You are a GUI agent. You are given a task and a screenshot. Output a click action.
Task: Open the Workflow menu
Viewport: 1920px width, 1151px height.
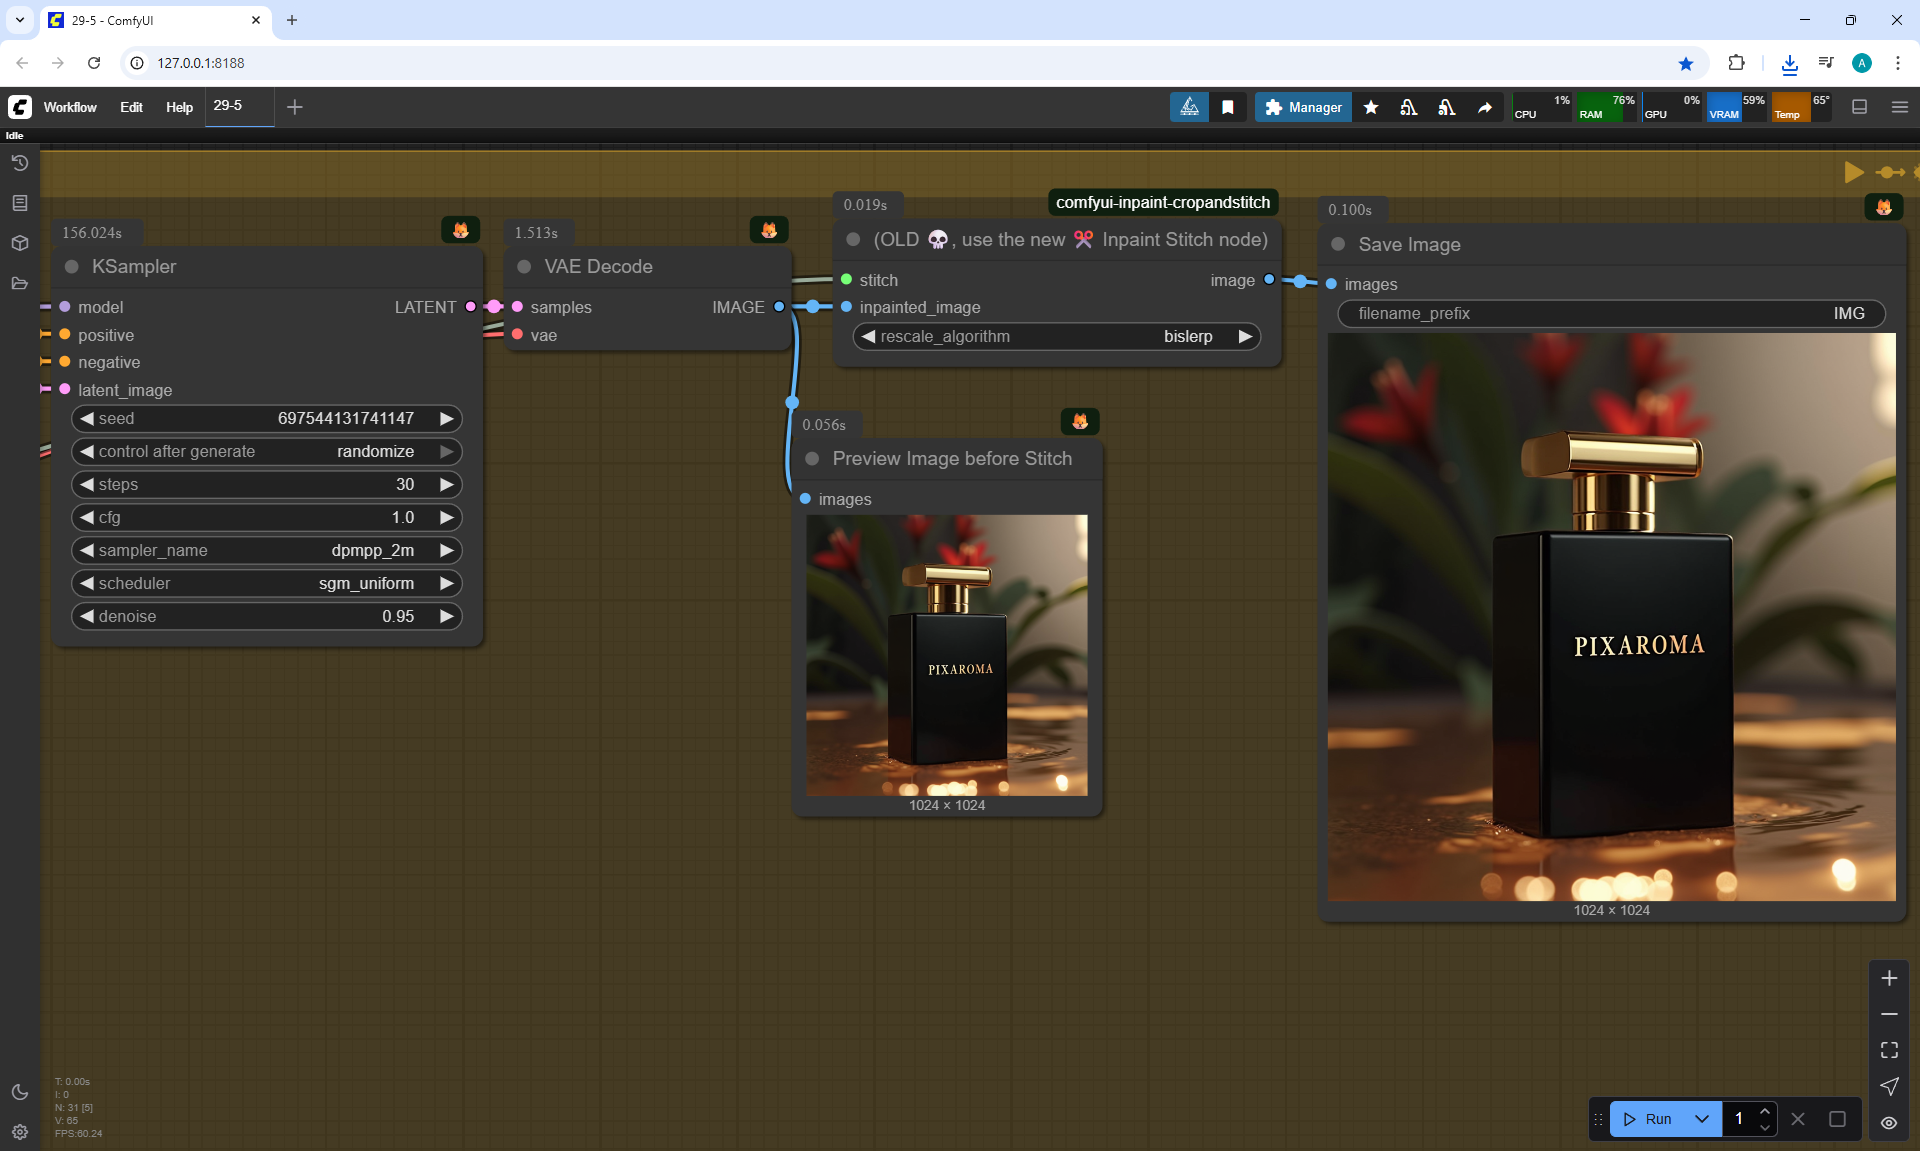tap(70, 107)
